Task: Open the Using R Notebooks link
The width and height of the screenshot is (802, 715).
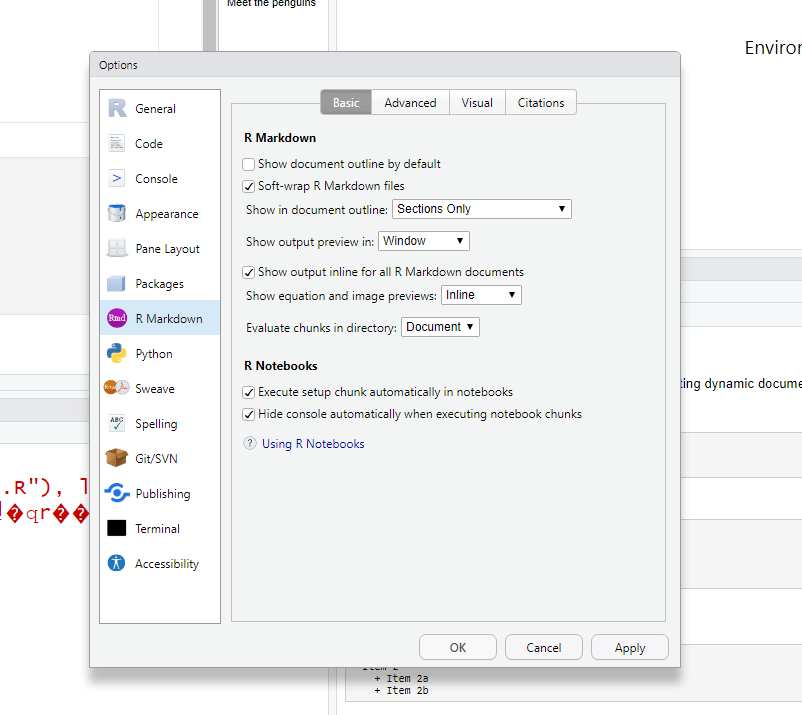Action: (313, 443)
